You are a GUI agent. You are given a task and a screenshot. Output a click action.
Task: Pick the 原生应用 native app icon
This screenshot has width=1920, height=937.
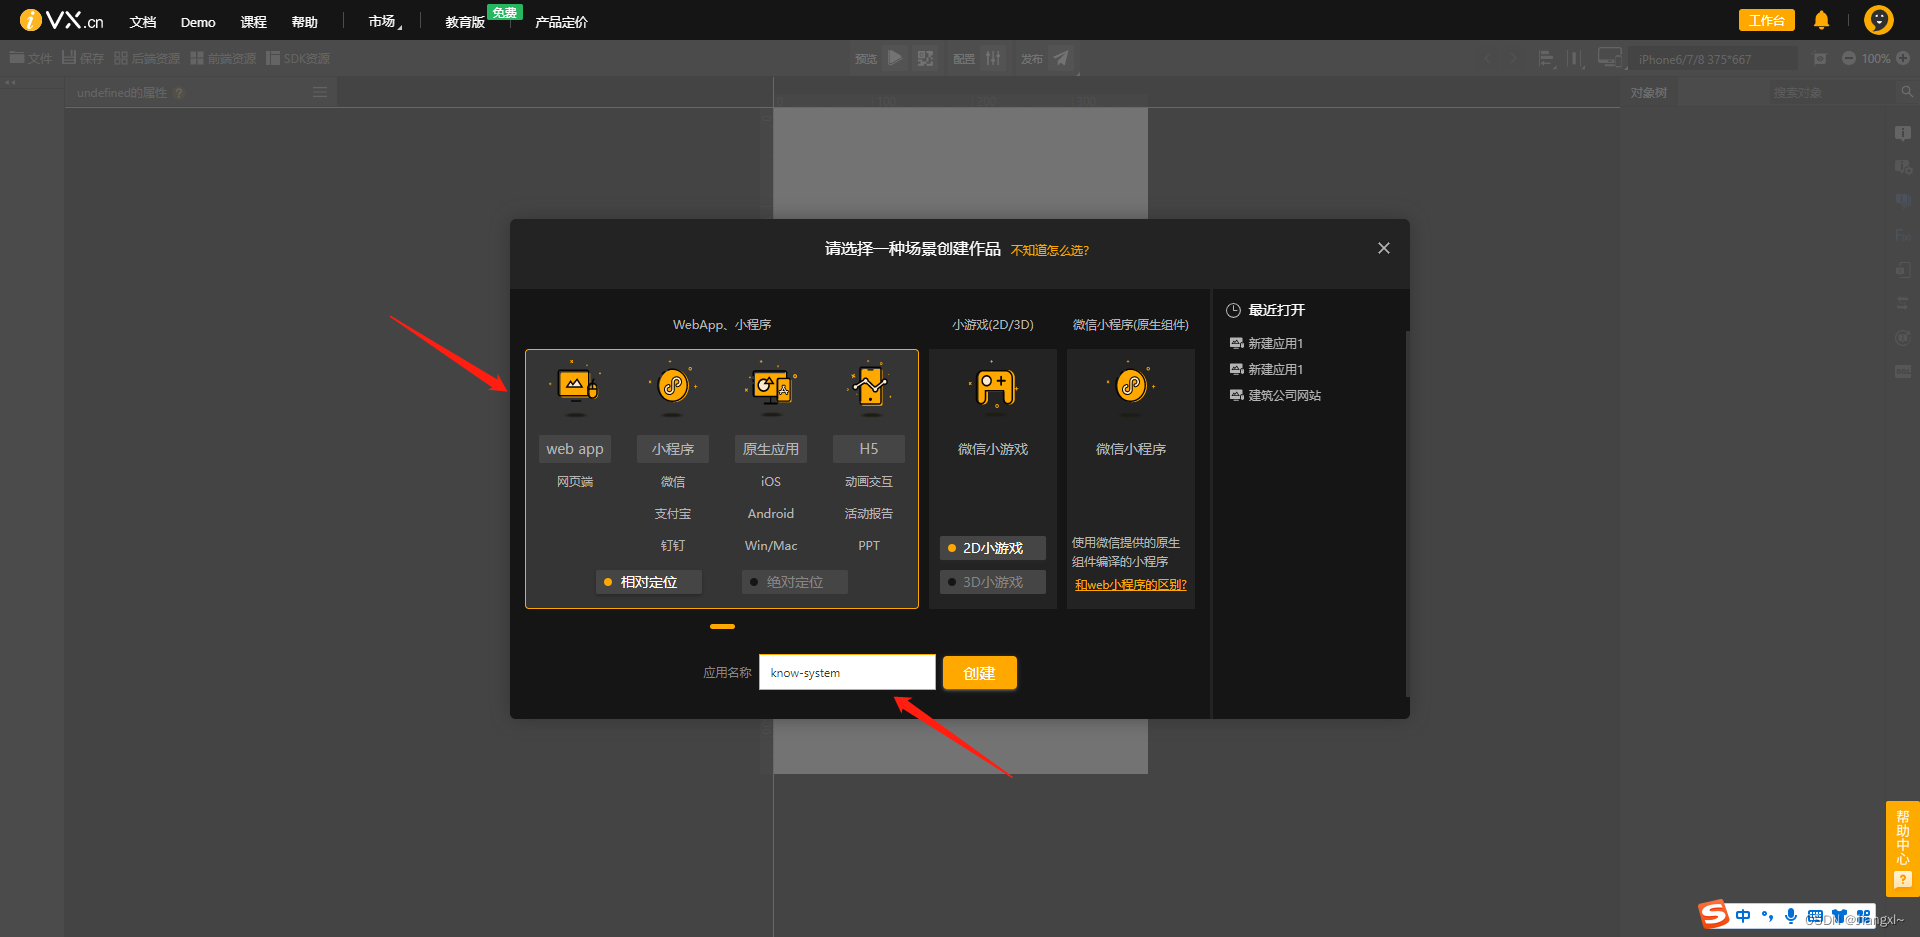pyautogui.click(x=771, y=387)
